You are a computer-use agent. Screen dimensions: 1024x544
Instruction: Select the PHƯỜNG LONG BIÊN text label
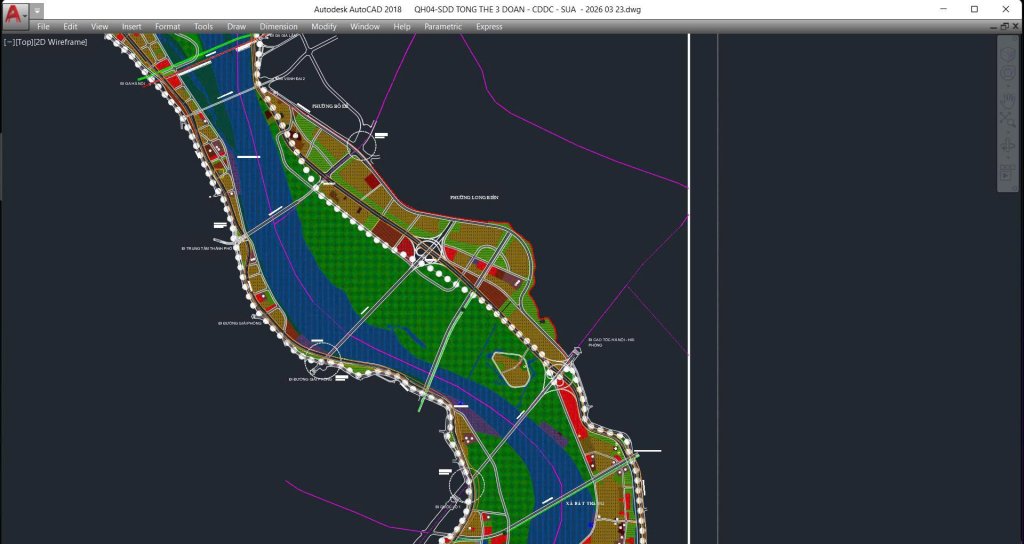tap(474, 197)
